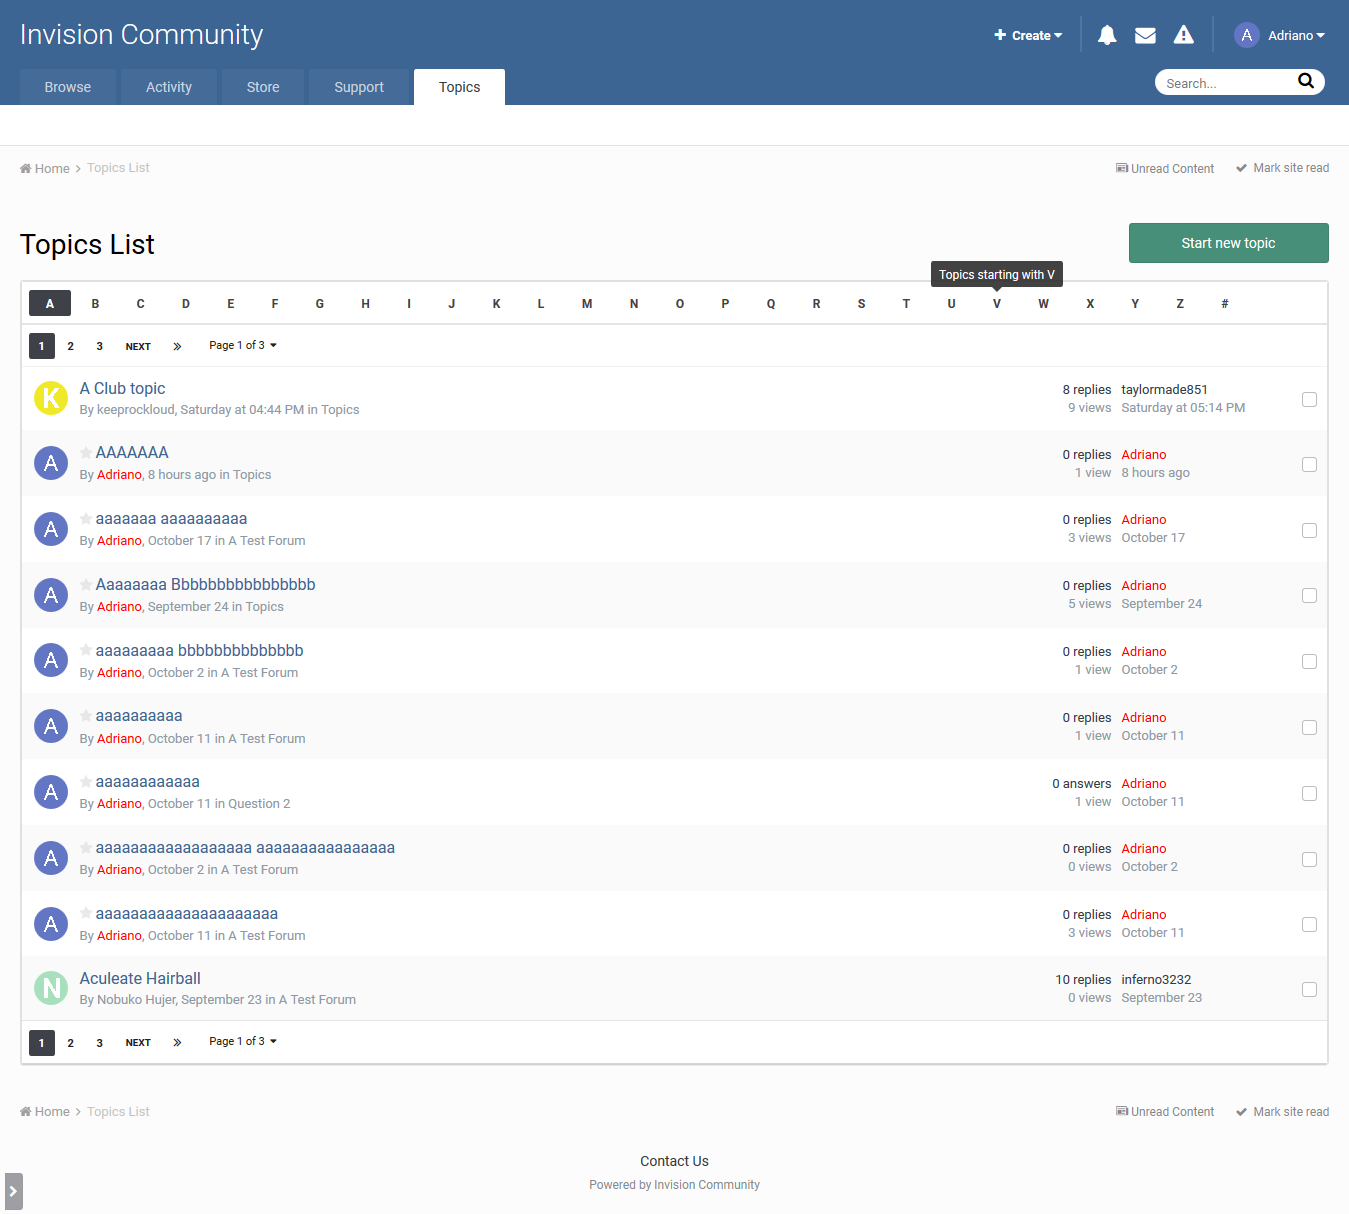Screen dimensions: 1349x1214
Task: Select the Topics tab
Action: 460,87
